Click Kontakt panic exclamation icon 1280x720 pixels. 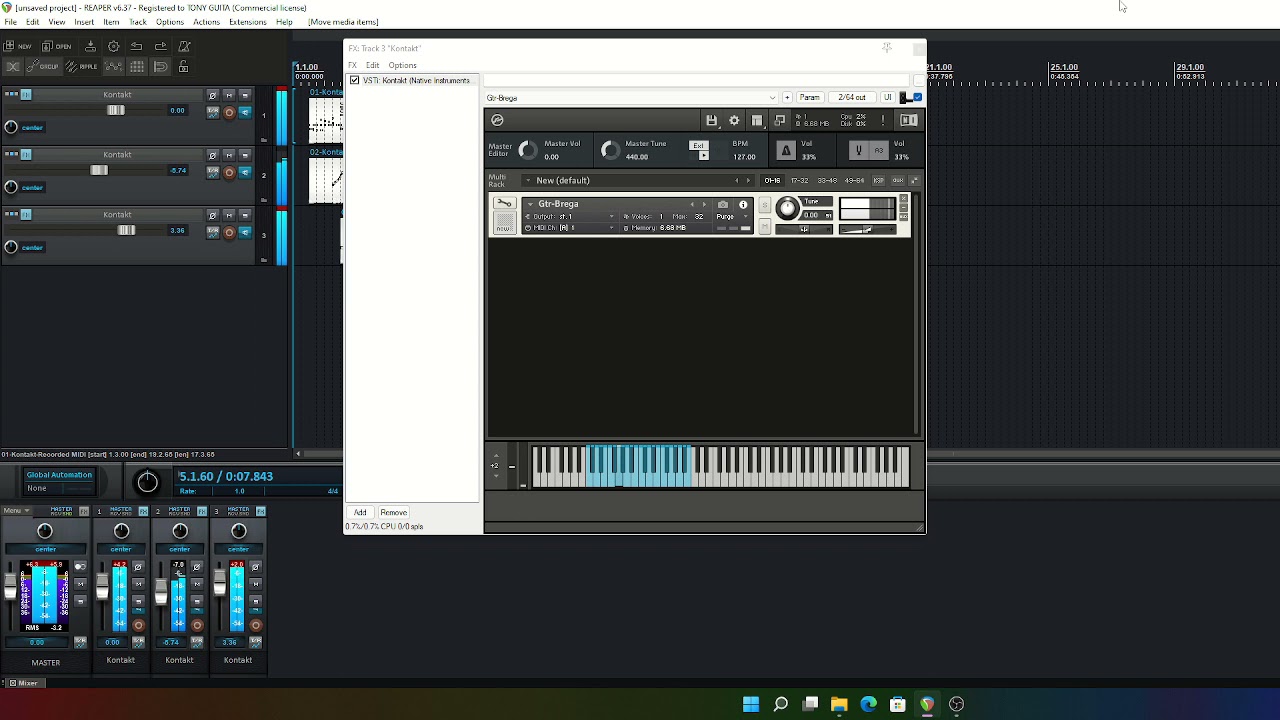click(x=882, y=120)
